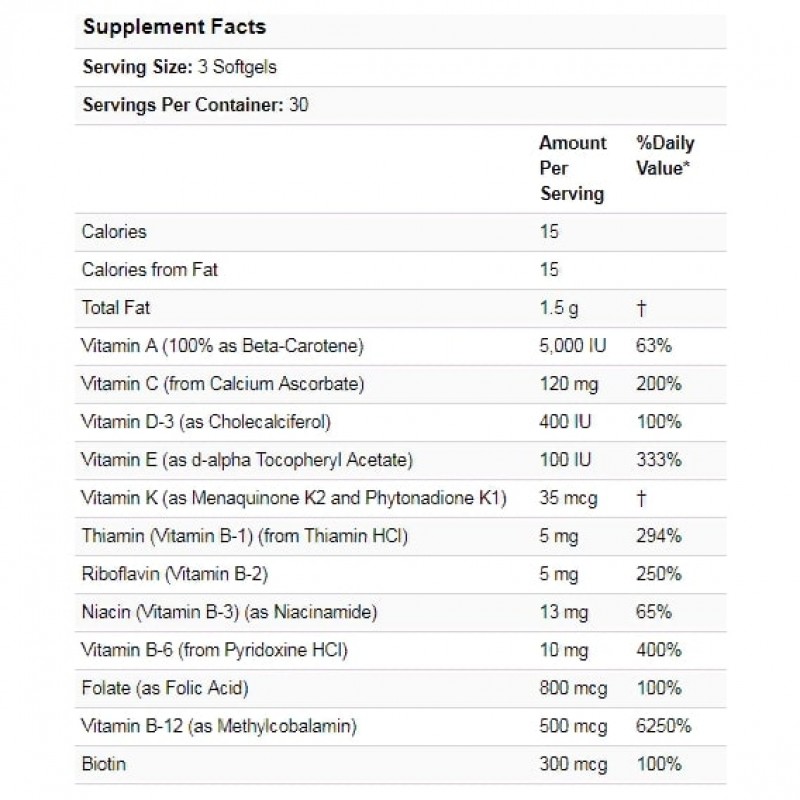Click the Total Fat row label
The height and width of the screenshot is (800, 800).
[x=116, y=308]
